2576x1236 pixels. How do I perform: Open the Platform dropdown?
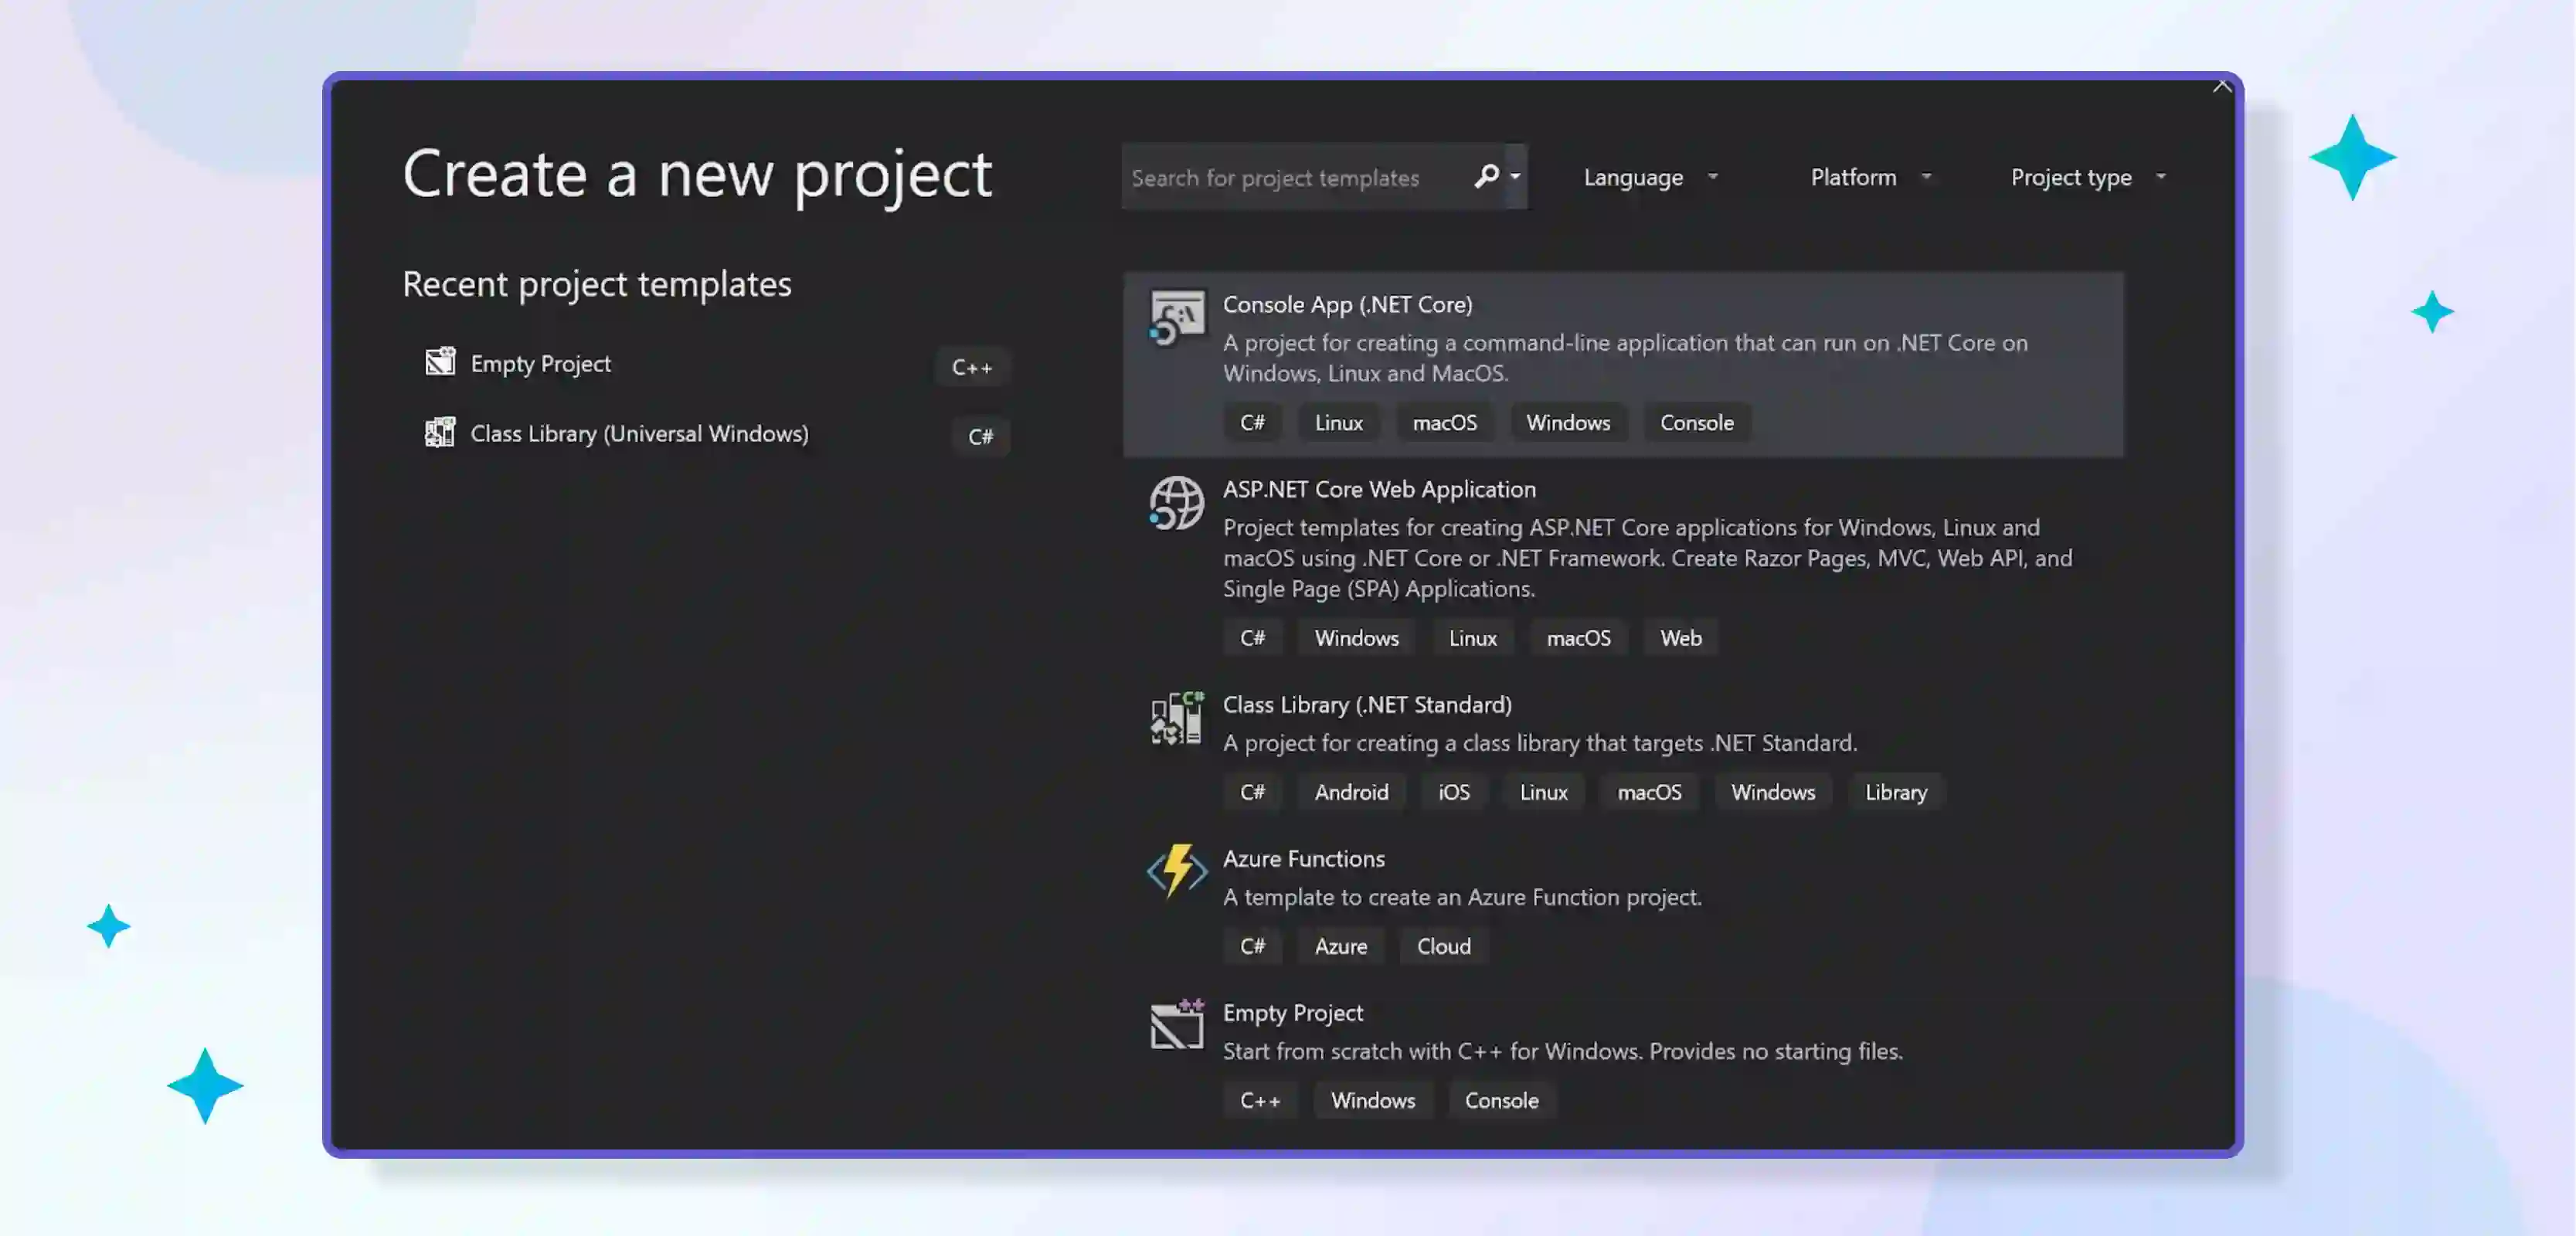(x=1869, y=177)
